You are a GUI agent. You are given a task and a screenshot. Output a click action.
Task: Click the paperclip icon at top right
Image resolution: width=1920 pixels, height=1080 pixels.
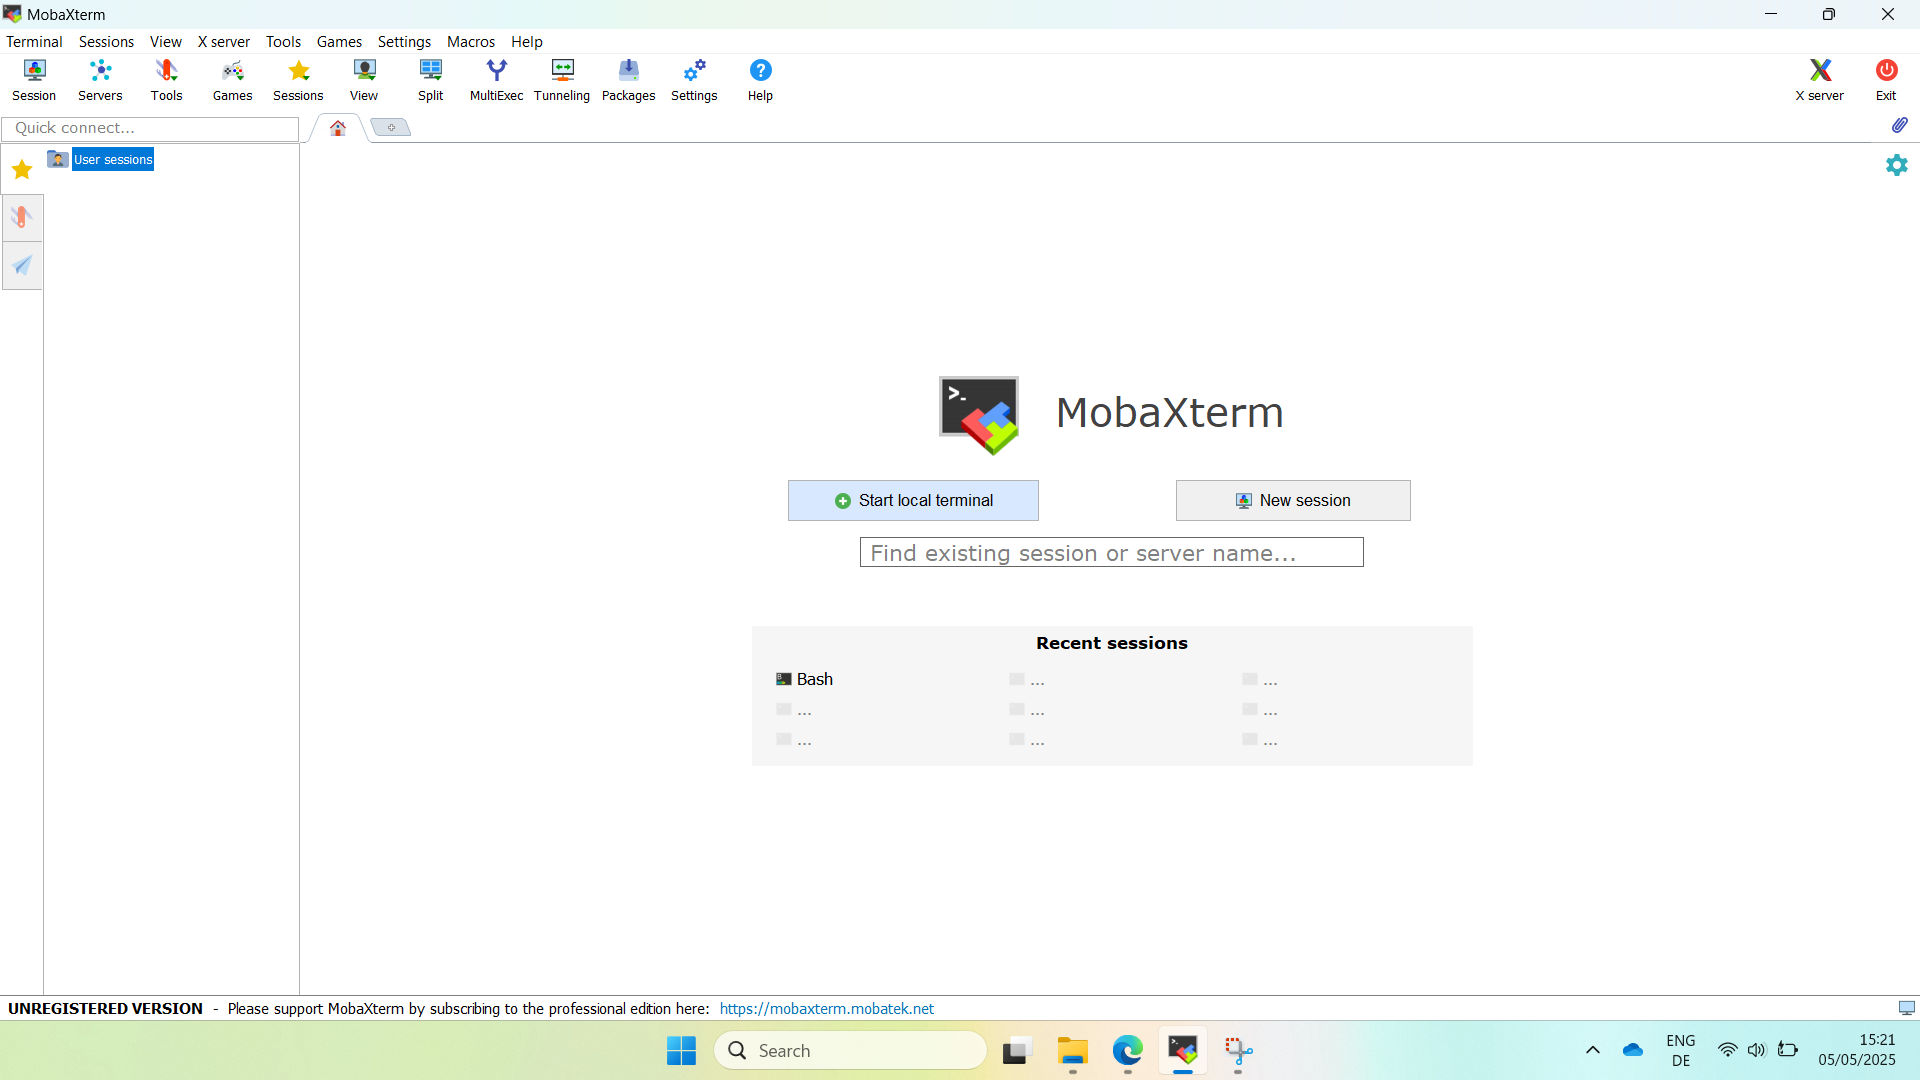1899,125
